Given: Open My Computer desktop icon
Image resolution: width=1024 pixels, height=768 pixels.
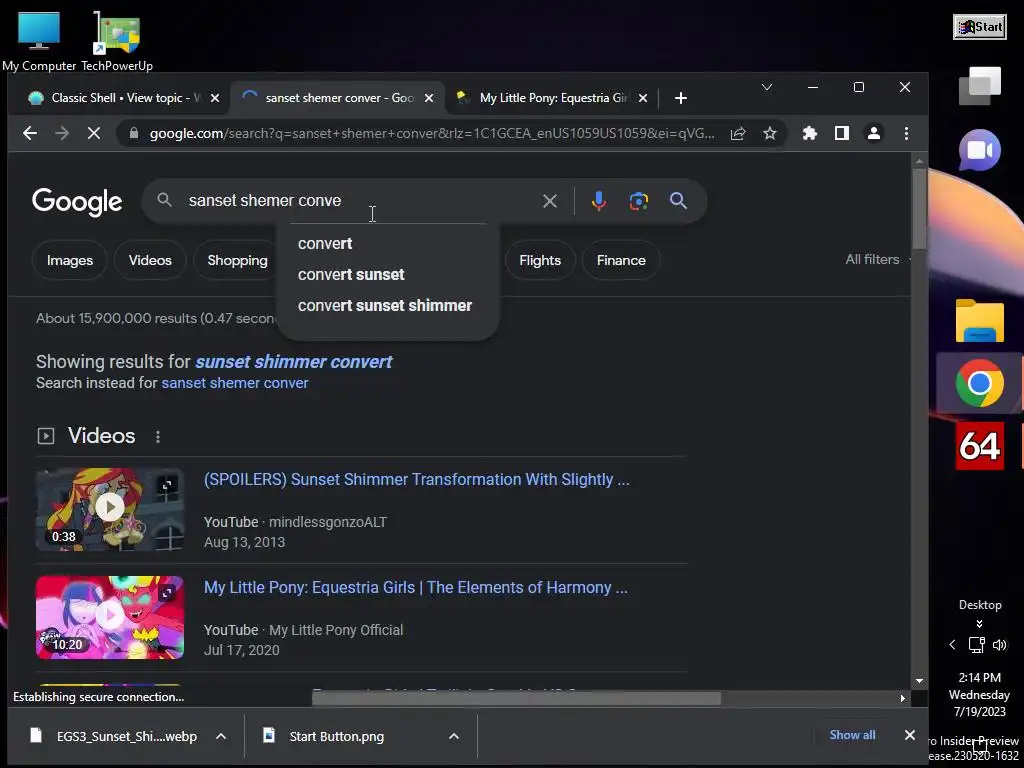Looking at the screenshot, I should 39,42.
